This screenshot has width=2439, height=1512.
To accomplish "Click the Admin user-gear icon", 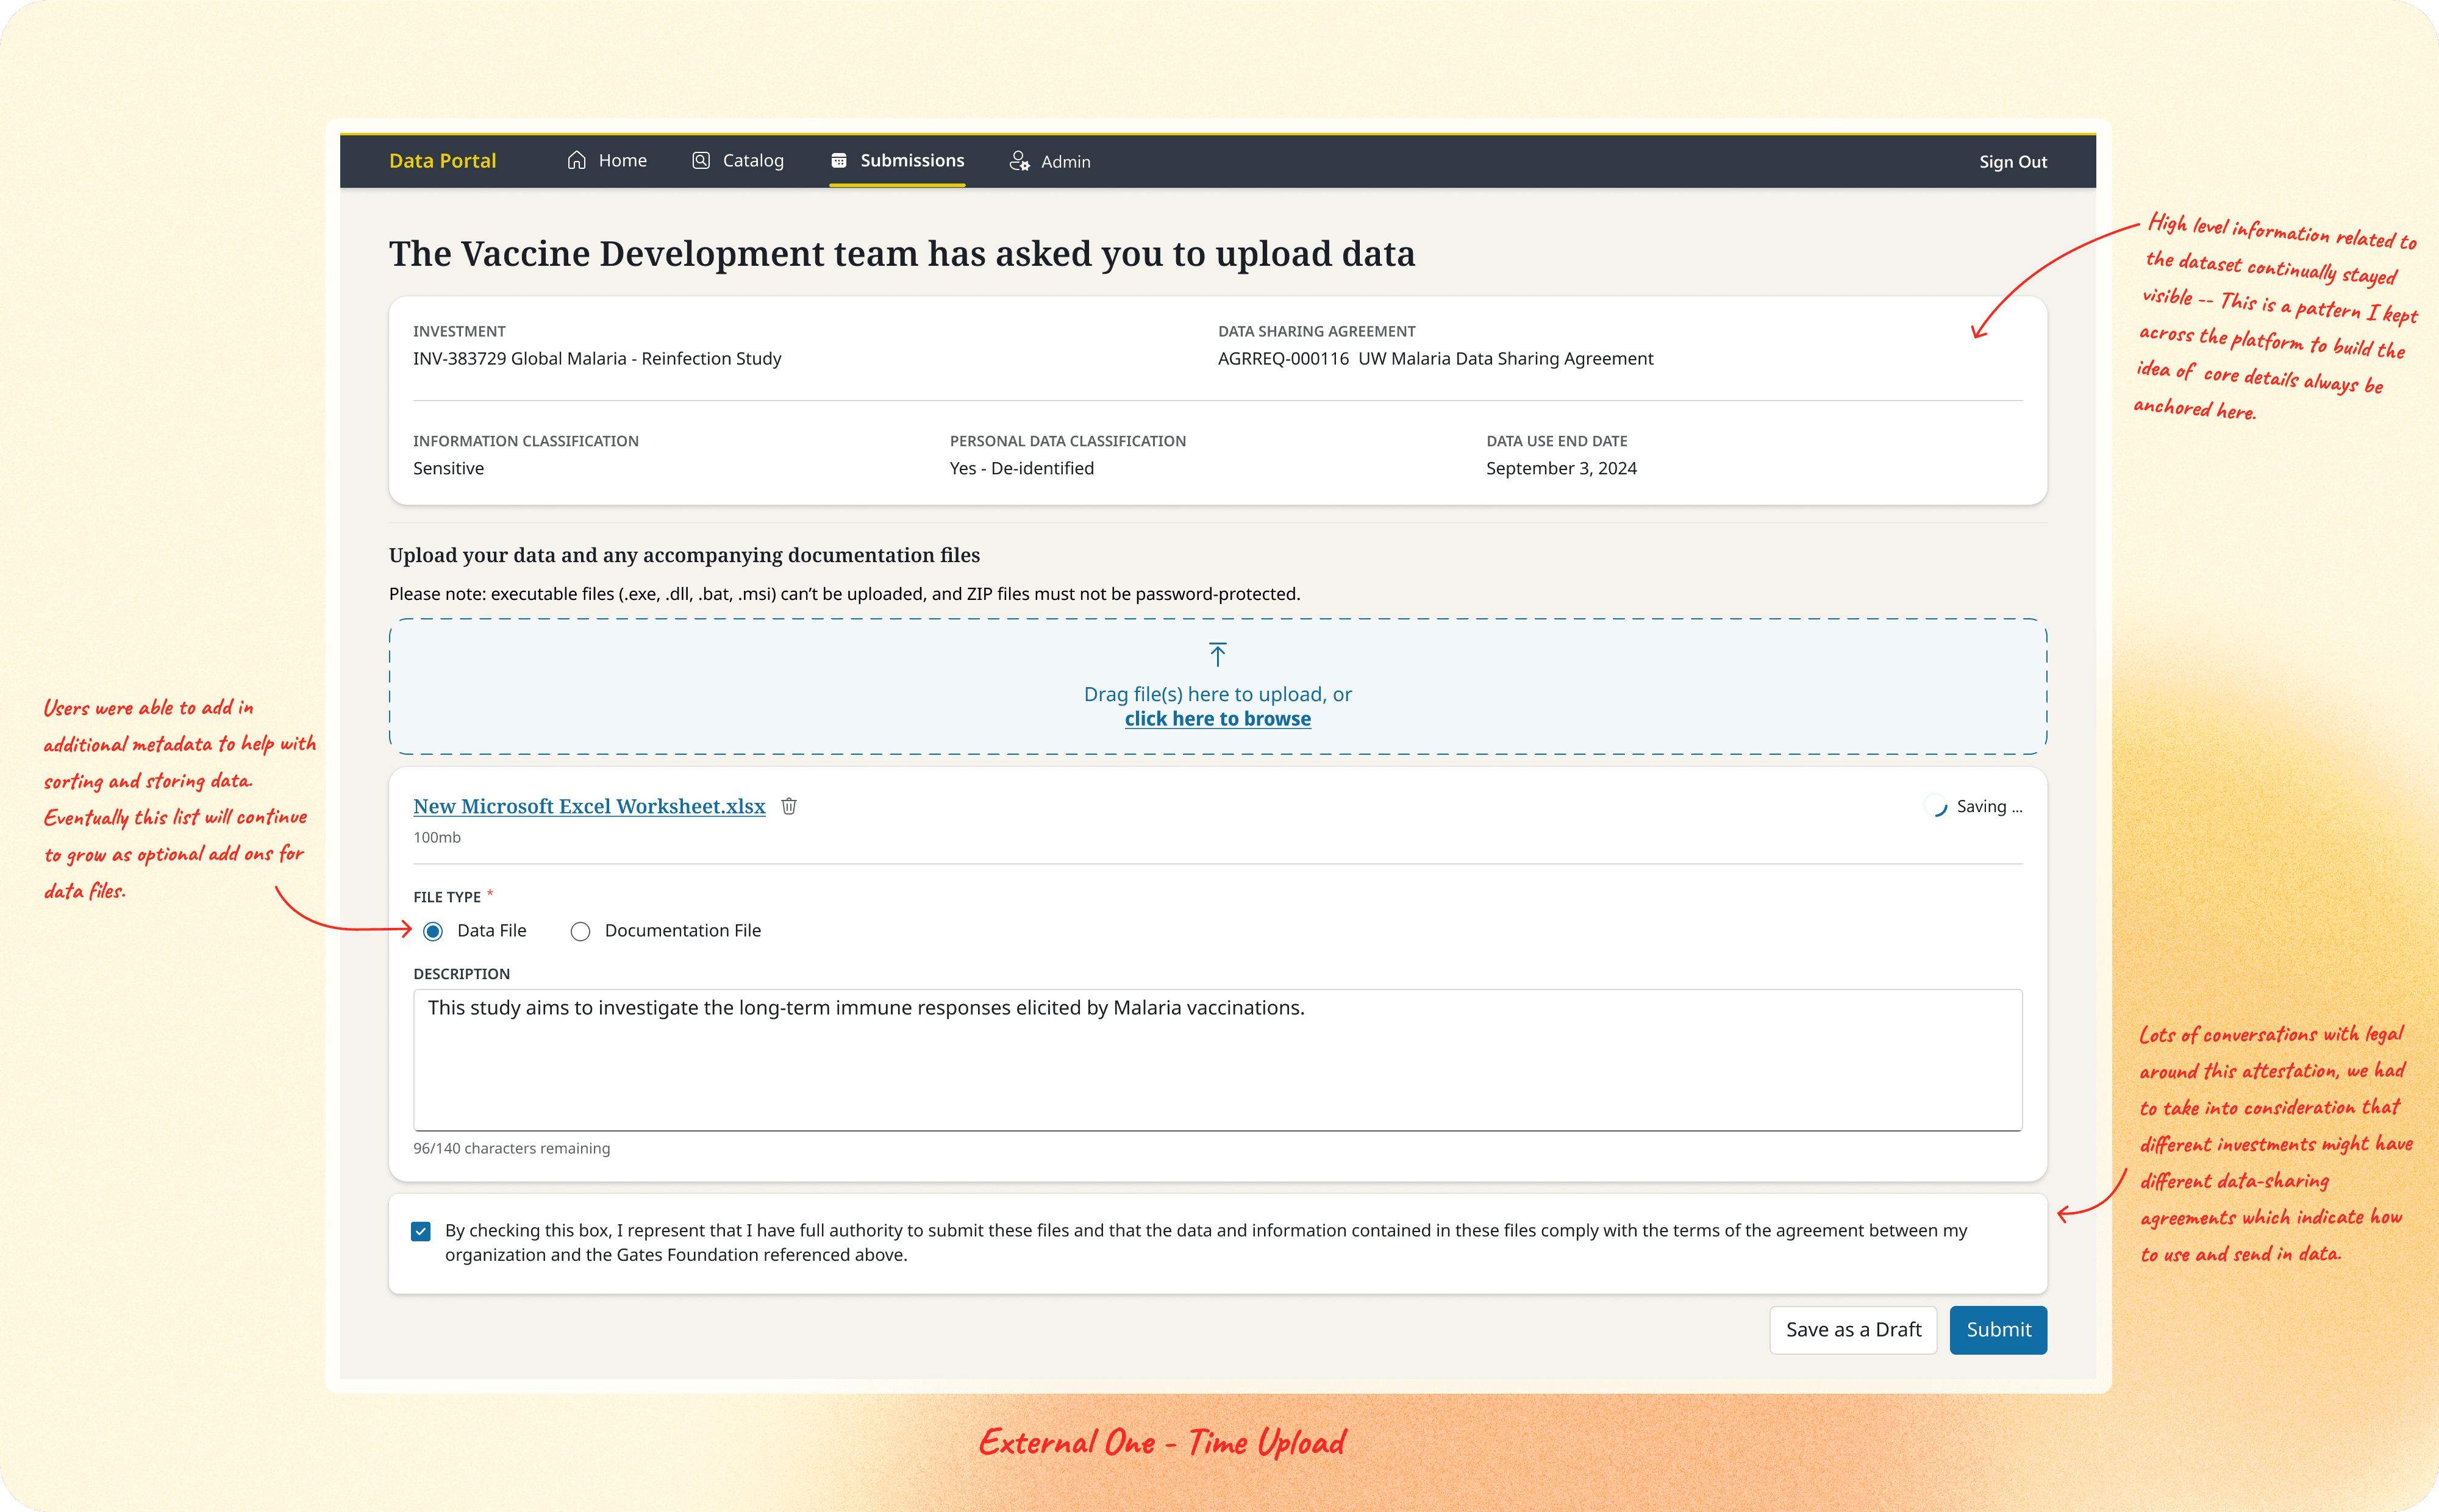I will pos(1019,161).
